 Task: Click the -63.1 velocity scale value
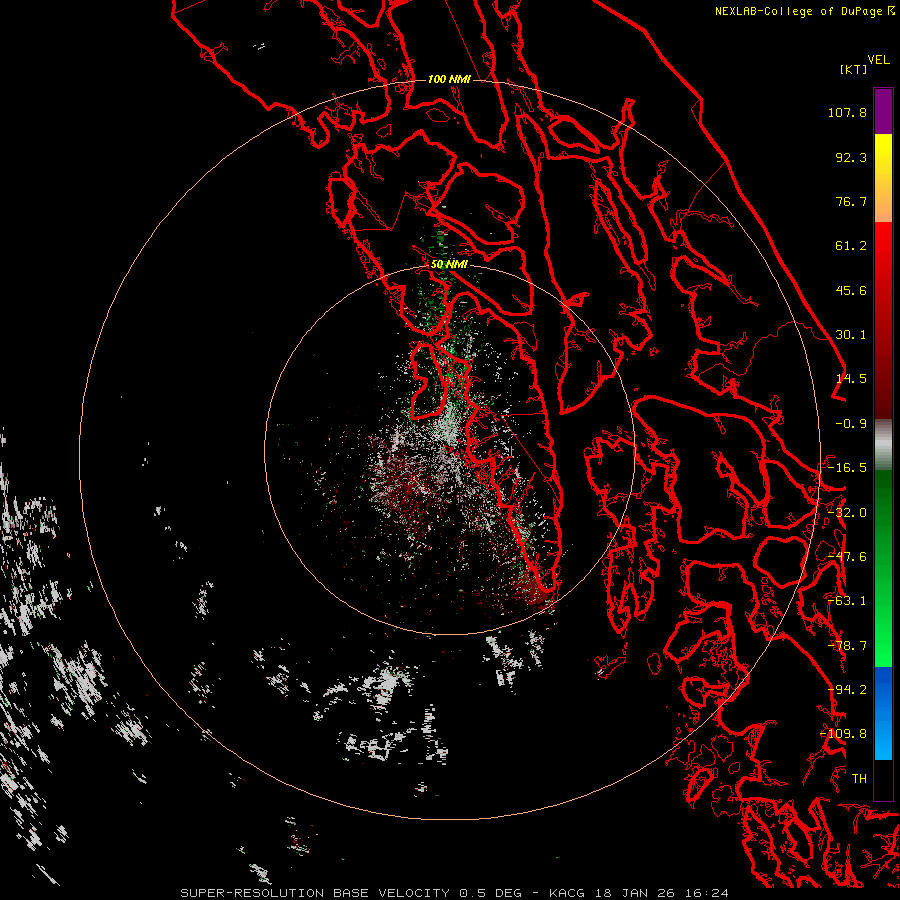tap(847, 601)
